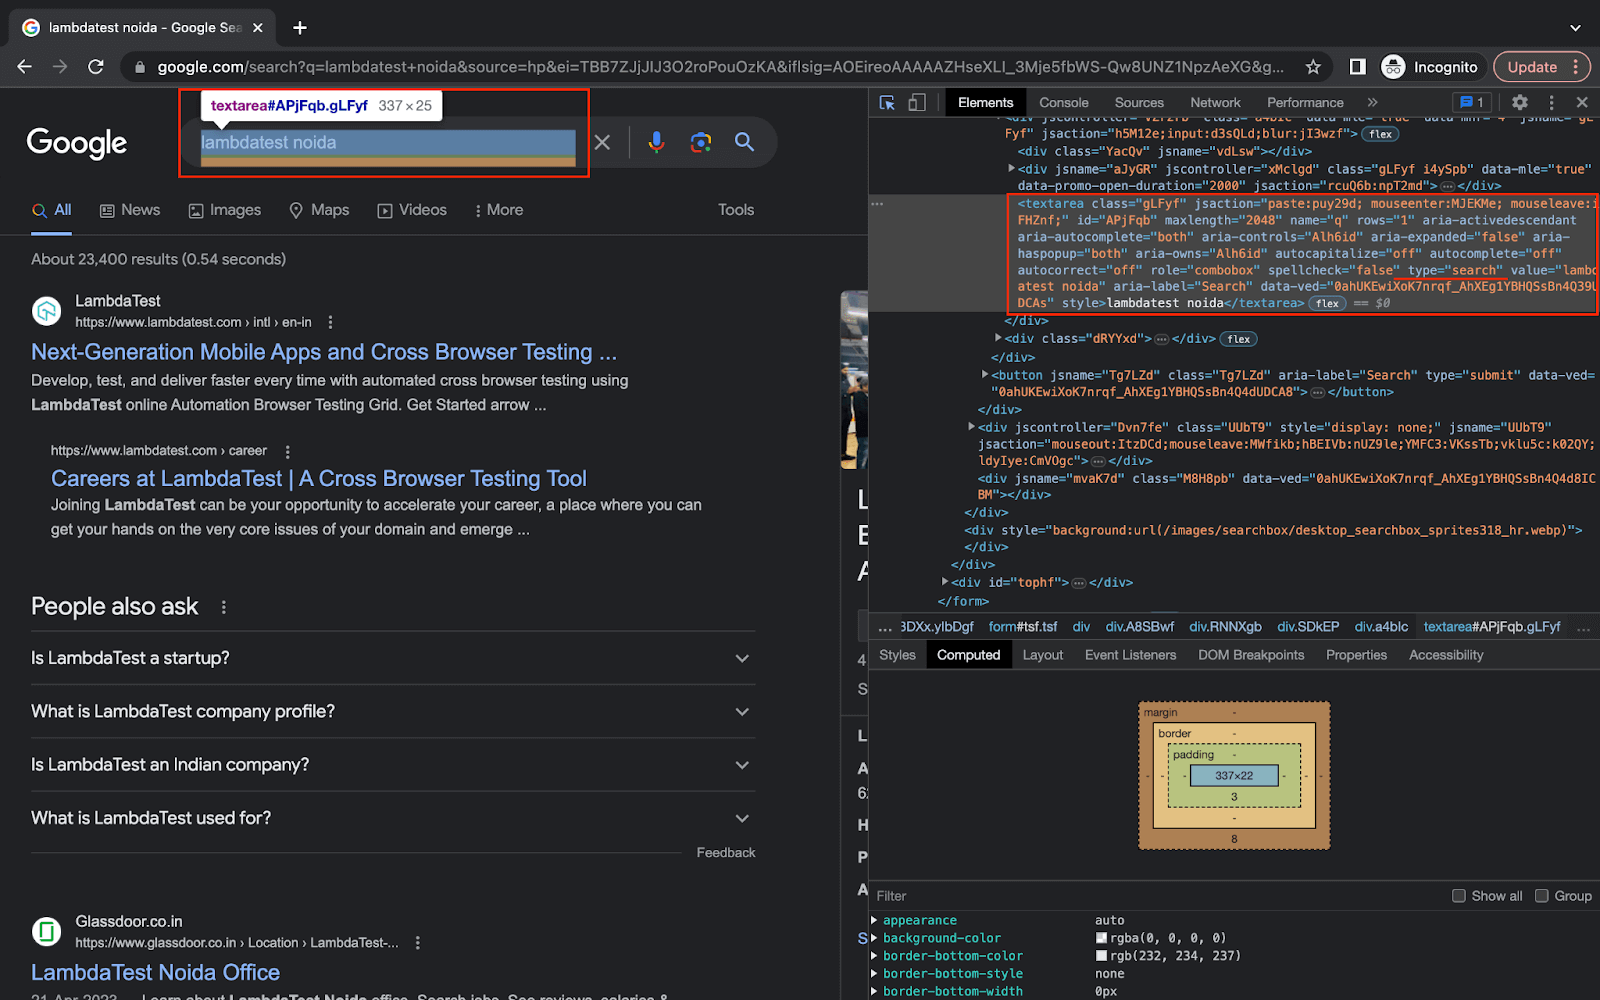
Task: Switch to the Console tab in DevTools
Action: point(1063,103)
